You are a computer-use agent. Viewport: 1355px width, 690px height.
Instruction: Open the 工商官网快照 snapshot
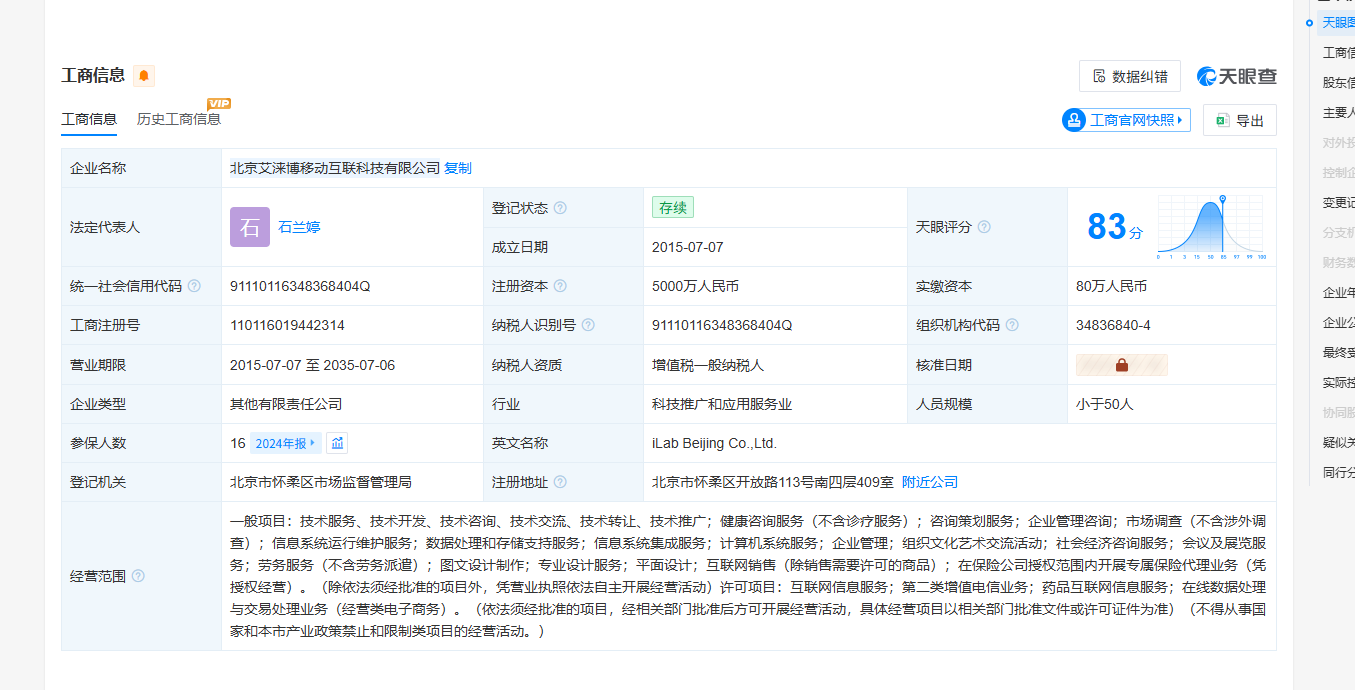(x=1126, y=120)
